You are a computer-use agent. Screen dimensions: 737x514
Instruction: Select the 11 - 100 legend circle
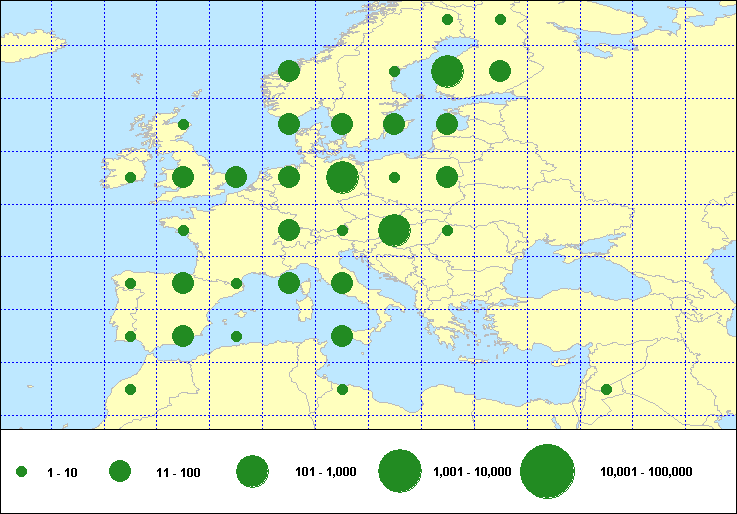[120, 472]
